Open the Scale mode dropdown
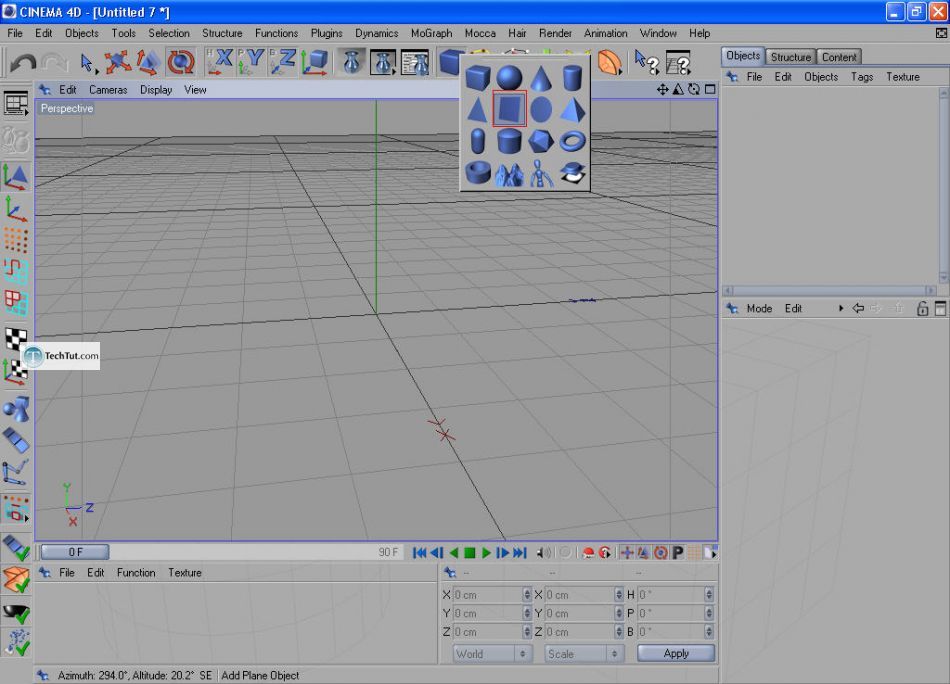This screenshot has width=950, height=684. pyautogui.click(x=583, y=654)
